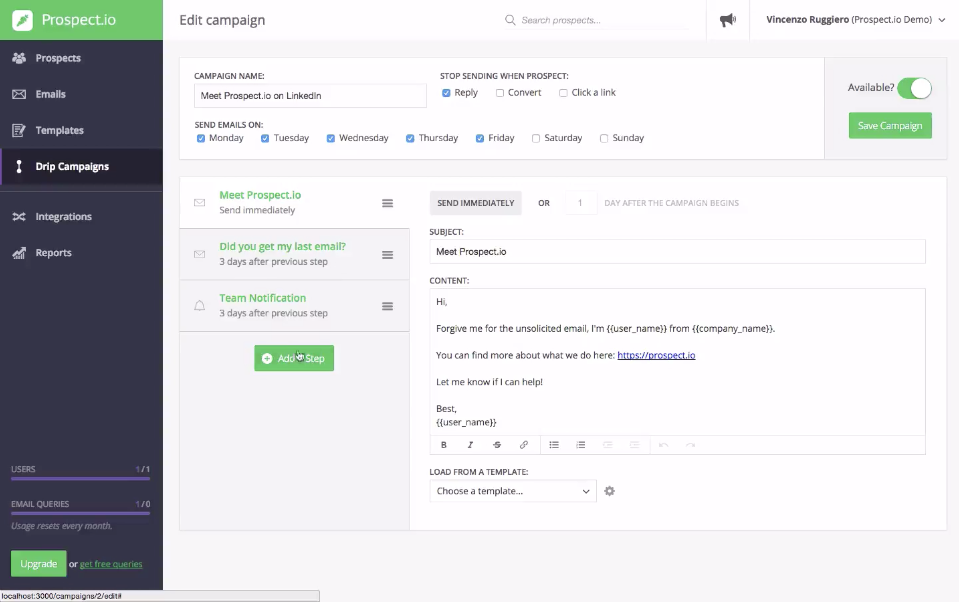Check the Click a link checkbox
959x602 pixels.
(563, 93)
